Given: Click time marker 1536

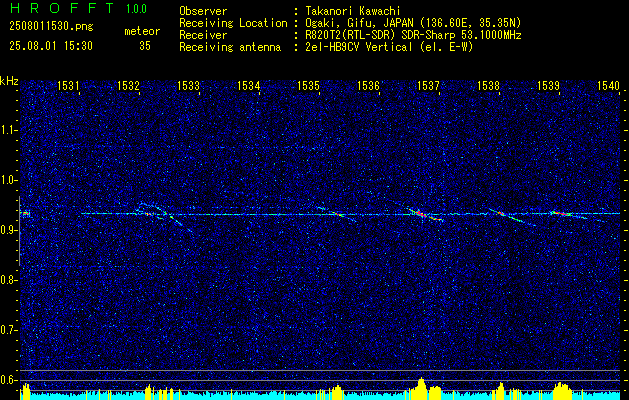Looking at the screenshot, I should [368, 85].
